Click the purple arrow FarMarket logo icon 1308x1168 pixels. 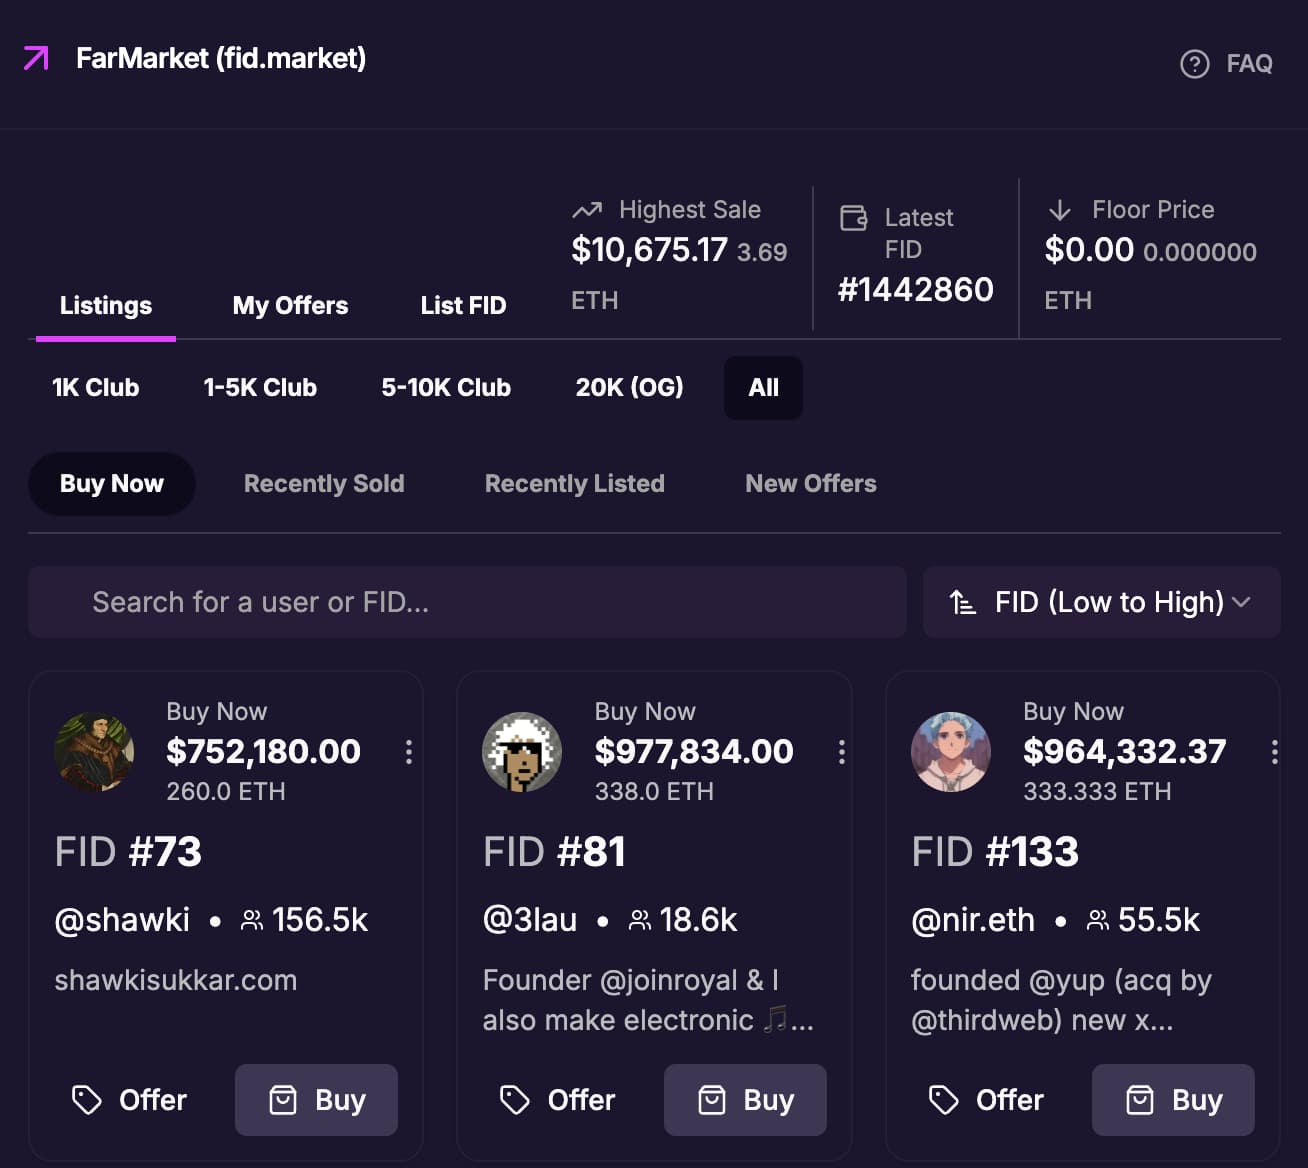tap(36, 59)
